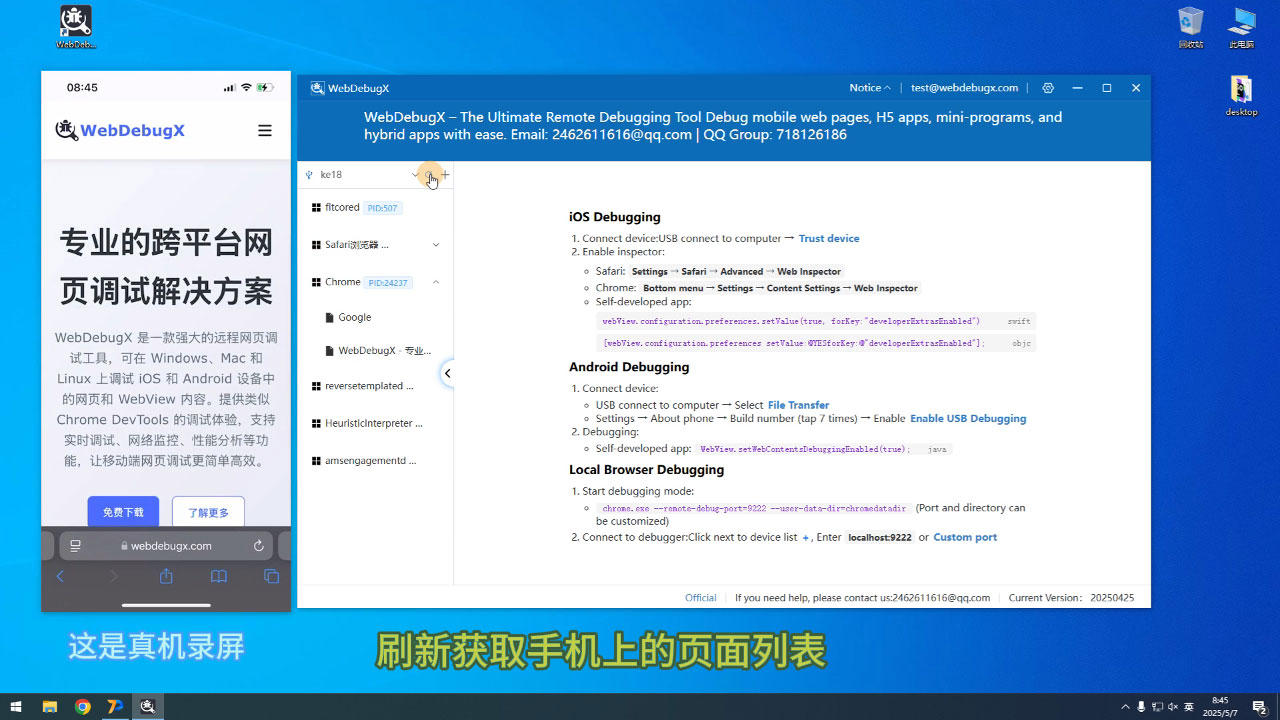Open the desktop folder icon
Screen dimensions: 1280x720
(x=1241, y=96)
